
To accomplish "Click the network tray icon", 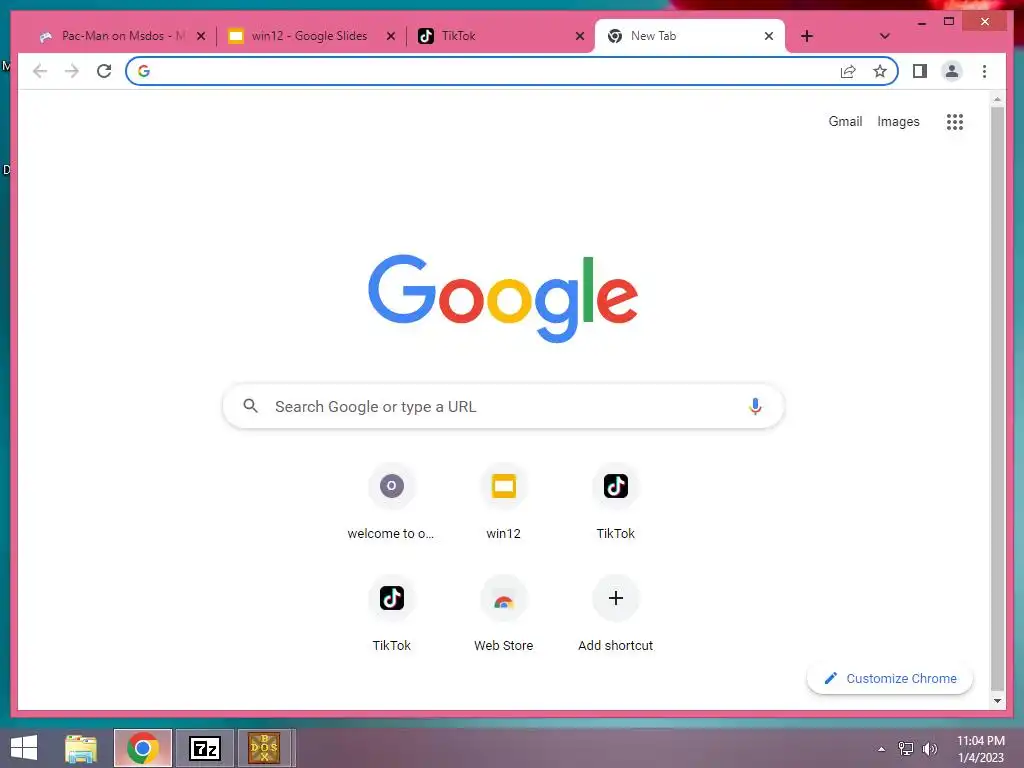I will coord(905,749).
